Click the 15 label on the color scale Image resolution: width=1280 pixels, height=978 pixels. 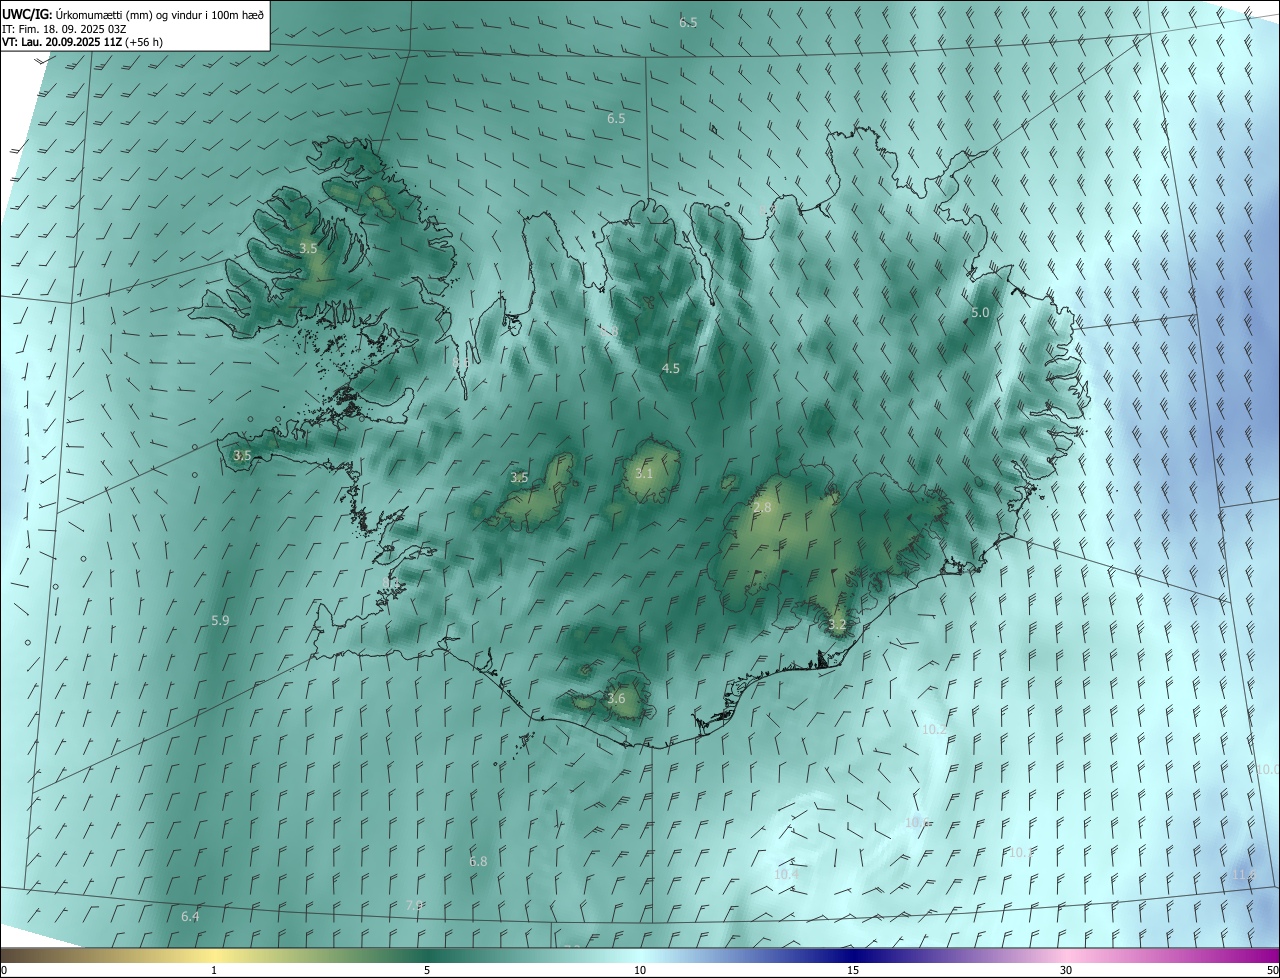click(853, 971)
